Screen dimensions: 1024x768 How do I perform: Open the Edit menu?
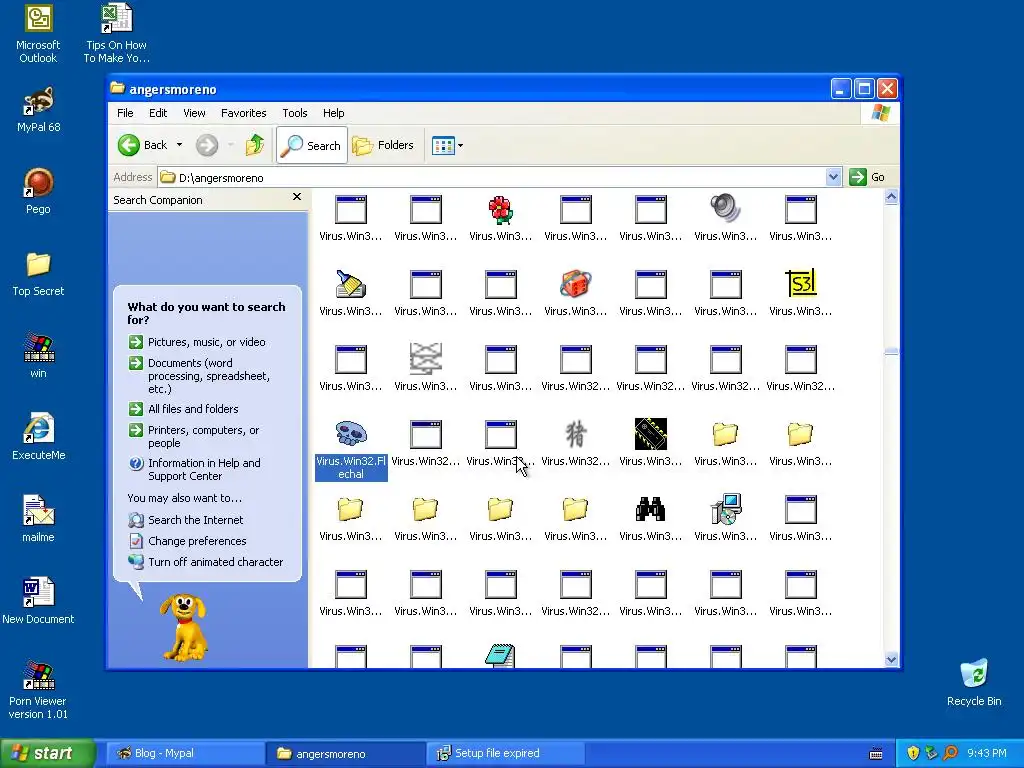(158, 113)
